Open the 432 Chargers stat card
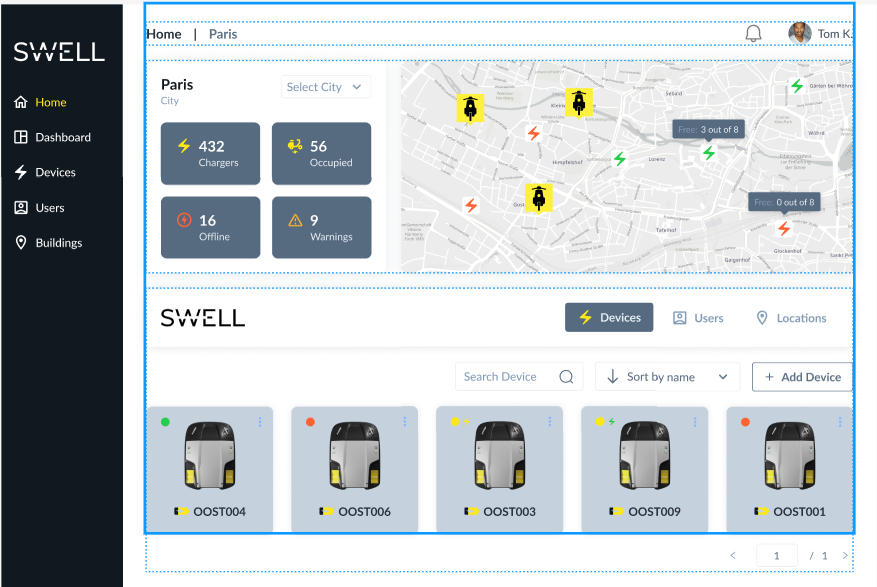The image size is (877, 587). coord(210,153)
